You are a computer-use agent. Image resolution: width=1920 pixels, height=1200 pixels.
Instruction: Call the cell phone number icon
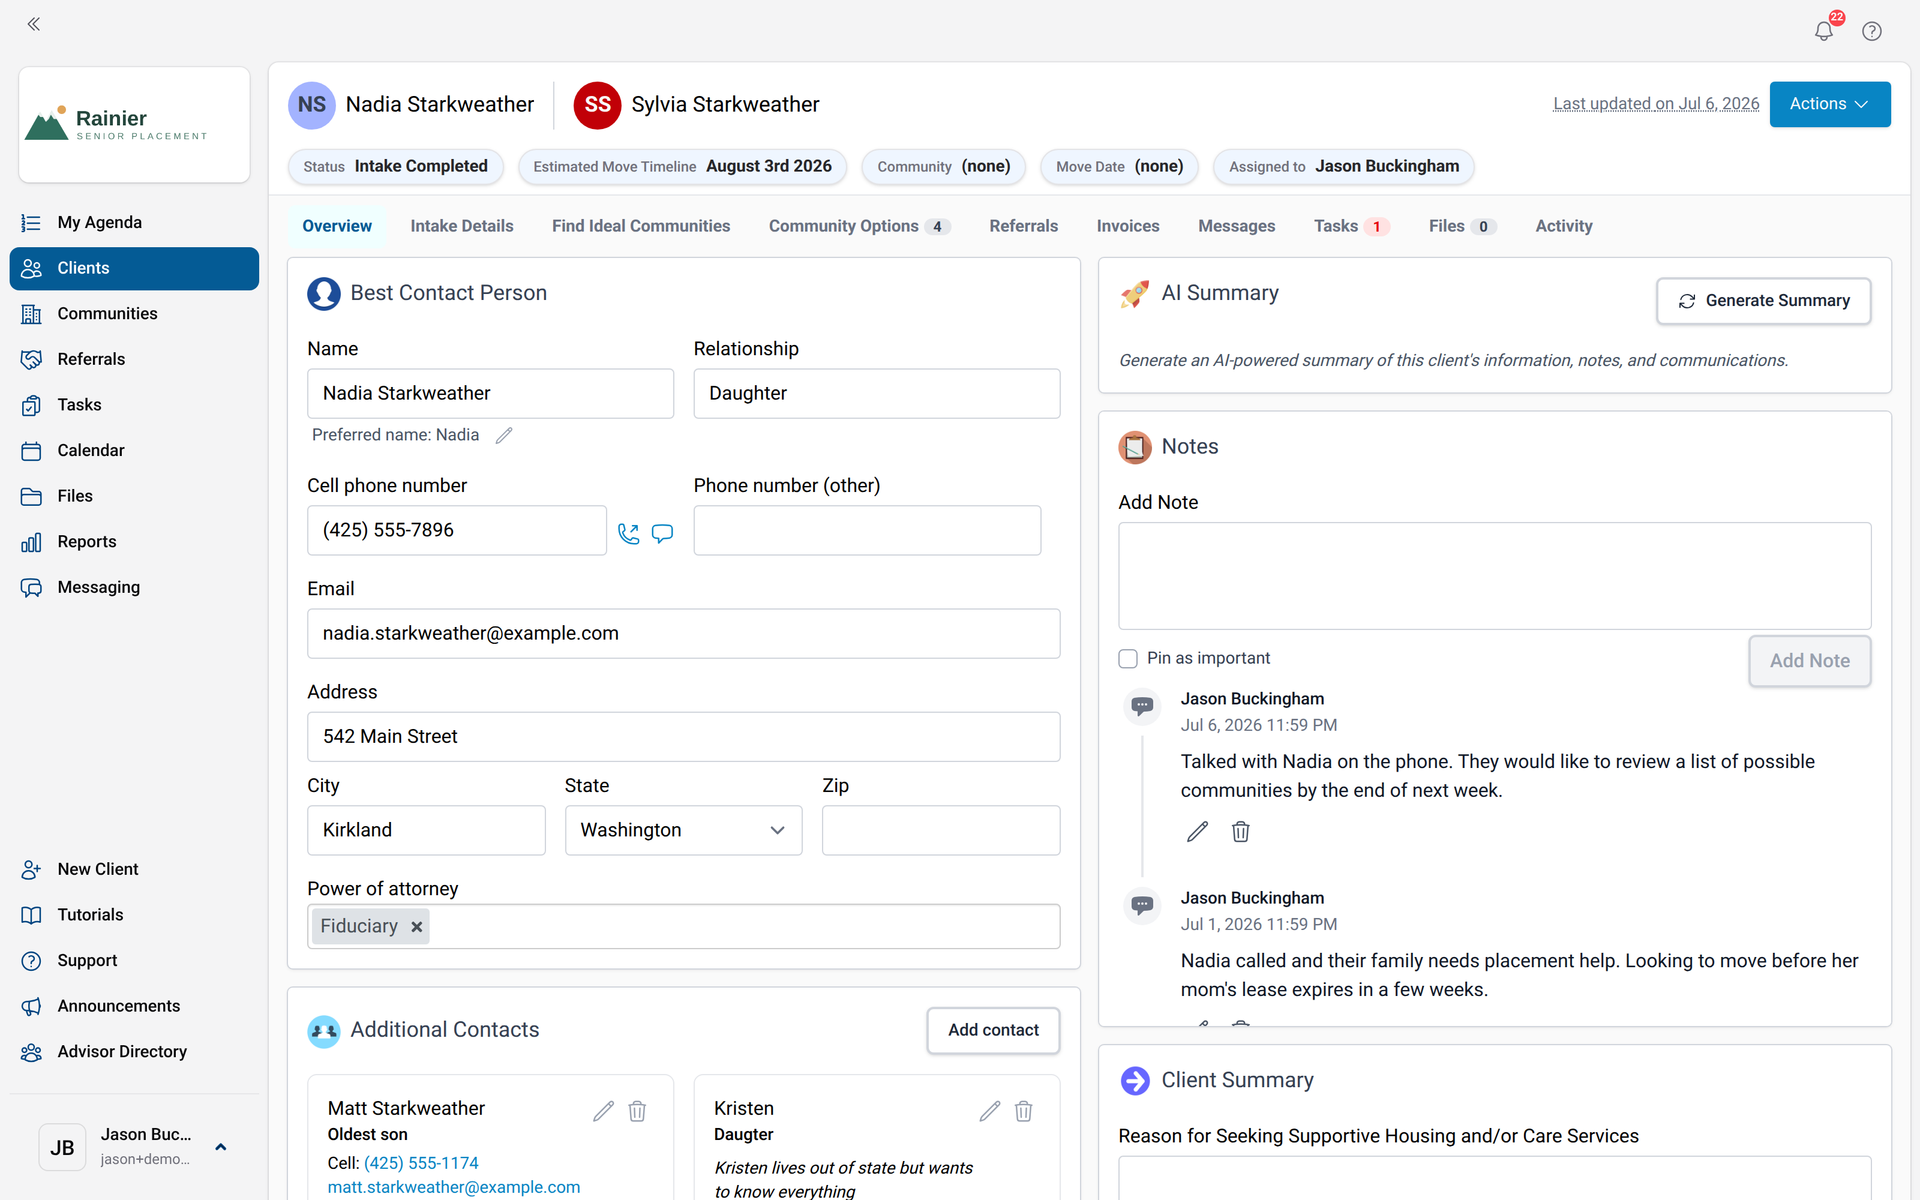[x=628, y=533]
